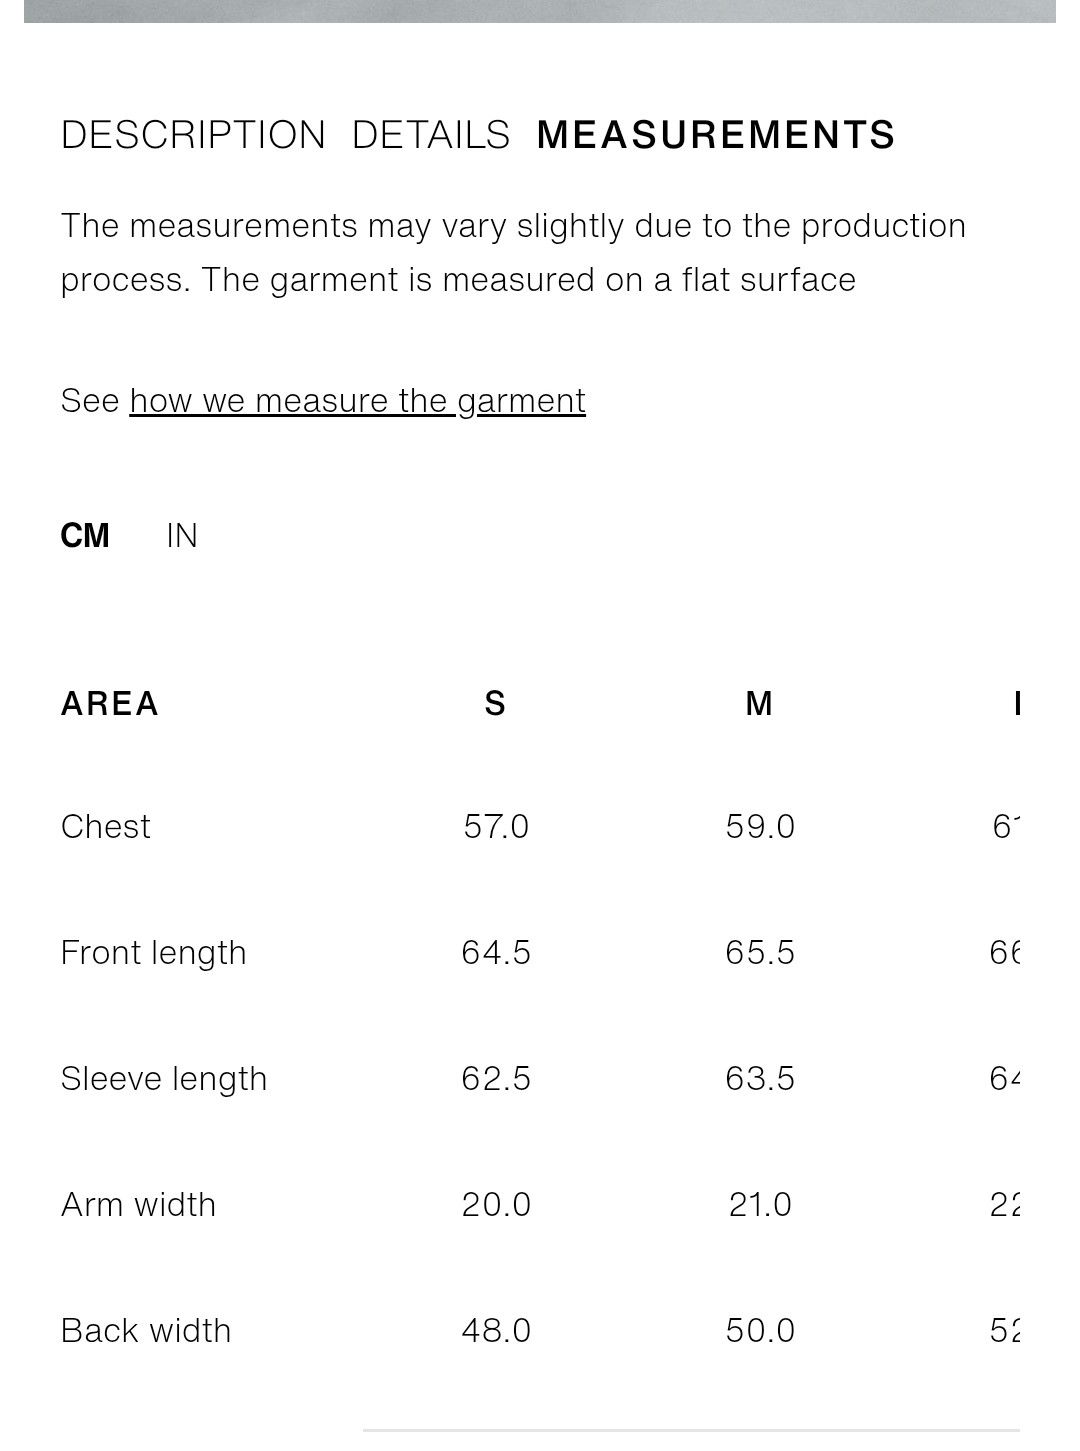Click the 59.0 chest value for M

pyautogui.click(x=760, y=827)
